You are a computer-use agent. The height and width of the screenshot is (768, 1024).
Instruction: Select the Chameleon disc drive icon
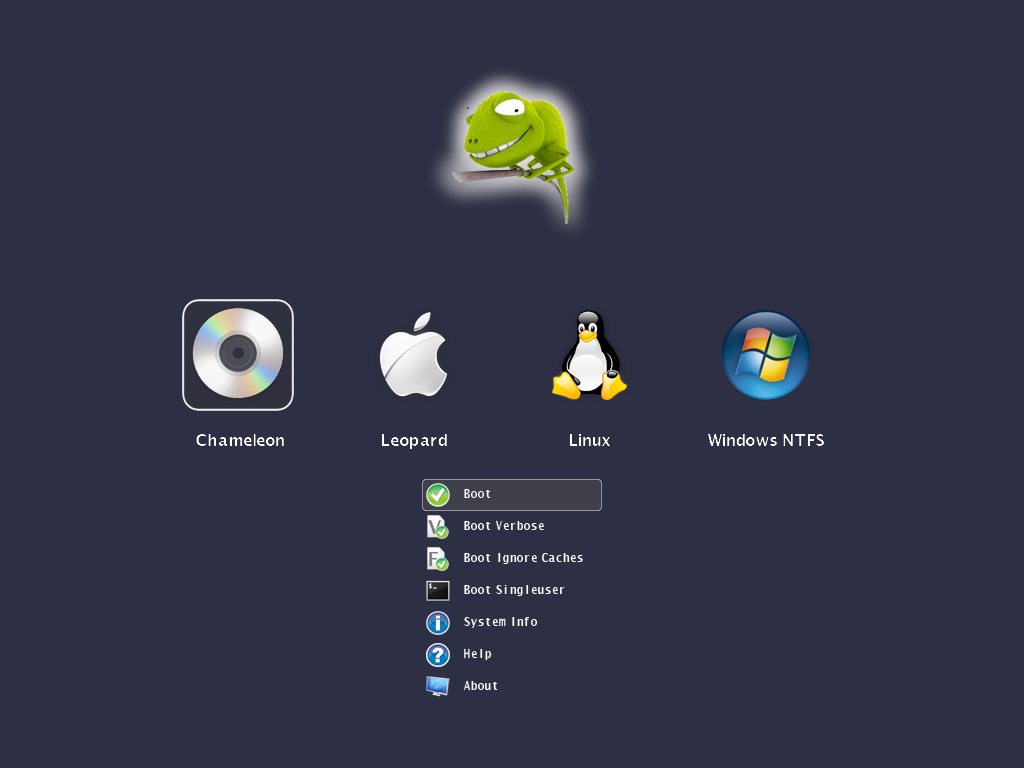pos(238,354)
